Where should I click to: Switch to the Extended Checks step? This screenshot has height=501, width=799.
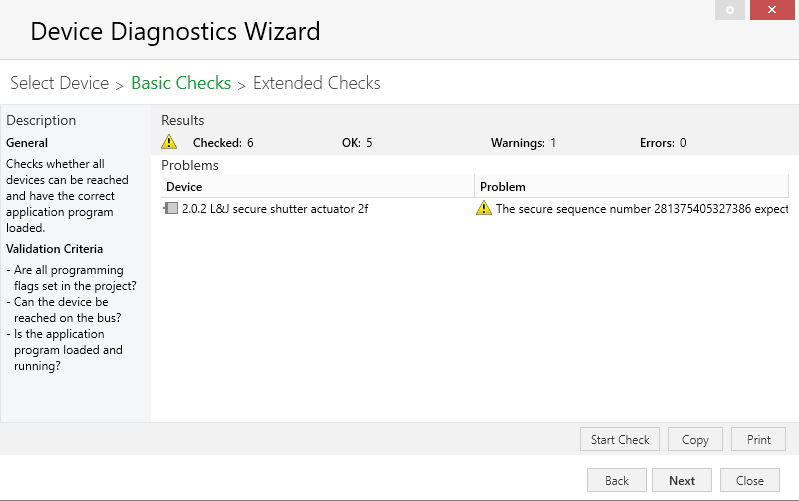pos(316,83)
